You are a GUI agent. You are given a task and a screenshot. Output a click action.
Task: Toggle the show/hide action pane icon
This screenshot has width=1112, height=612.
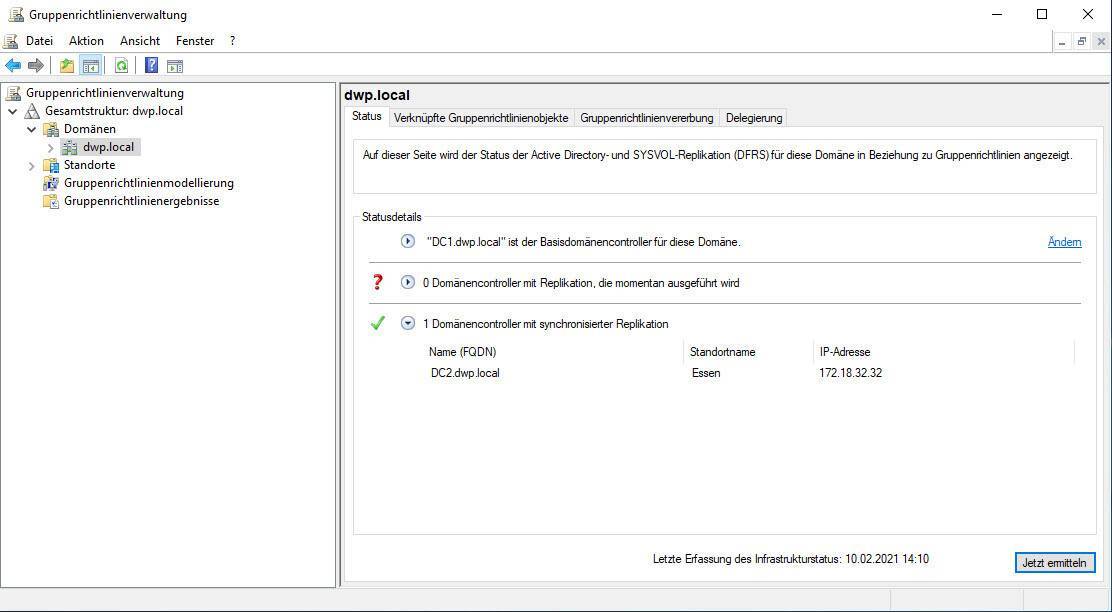tap(175, 66)
